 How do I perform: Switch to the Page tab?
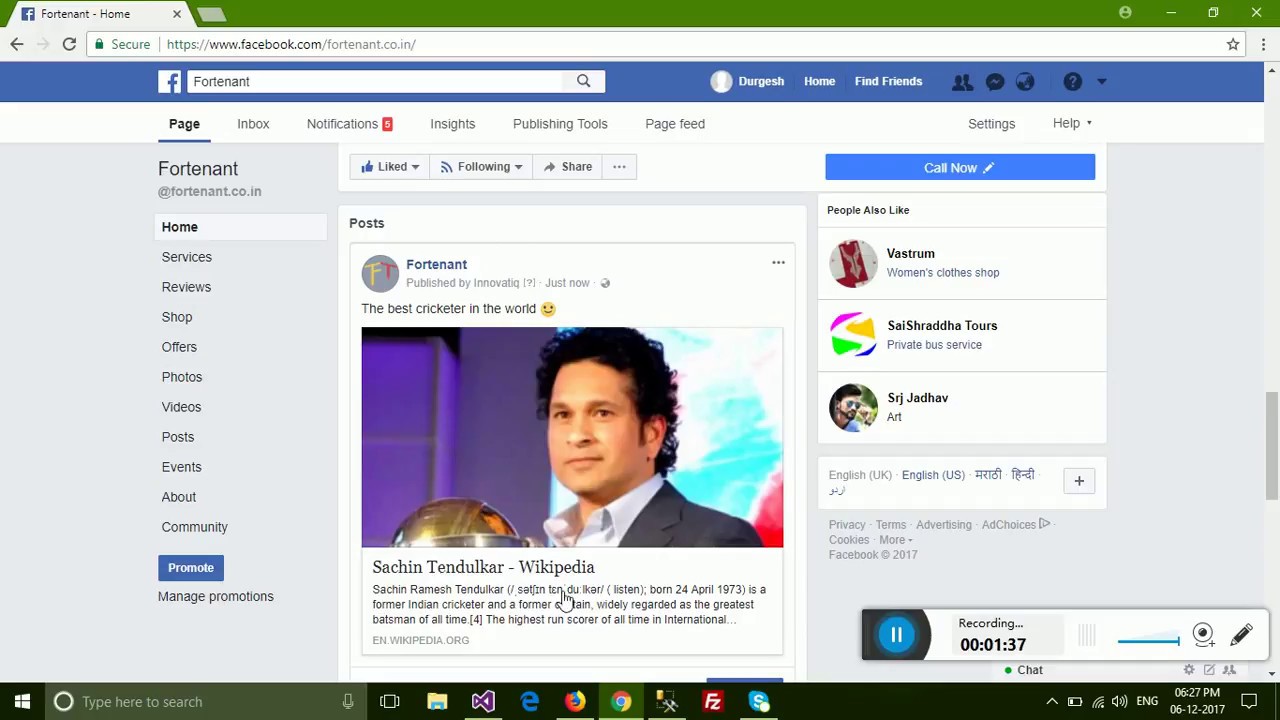(184, 124)
